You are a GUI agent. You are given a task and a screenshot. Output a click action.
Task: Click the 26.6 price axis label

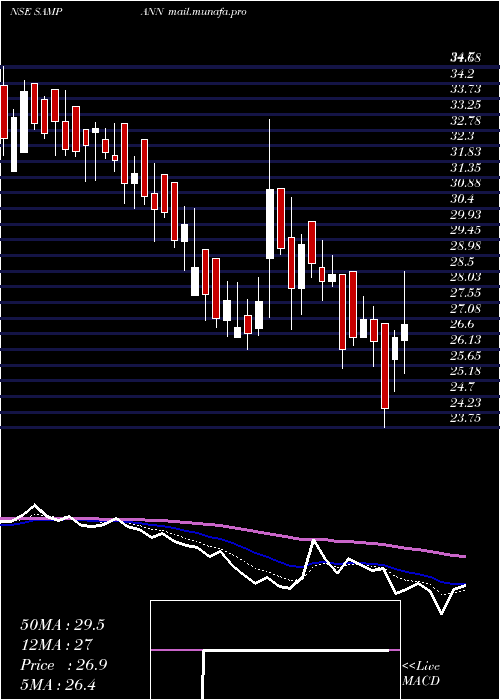click(462, 324)
